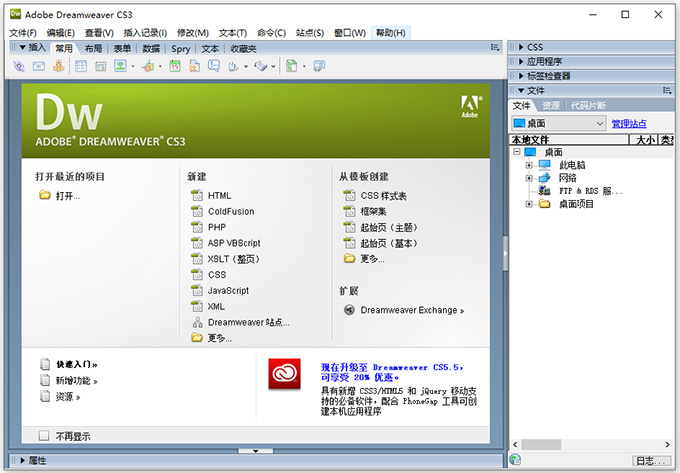The image size is (680, 473).
Task: Click the Email Link insert icon
Action: coord(39,66)
